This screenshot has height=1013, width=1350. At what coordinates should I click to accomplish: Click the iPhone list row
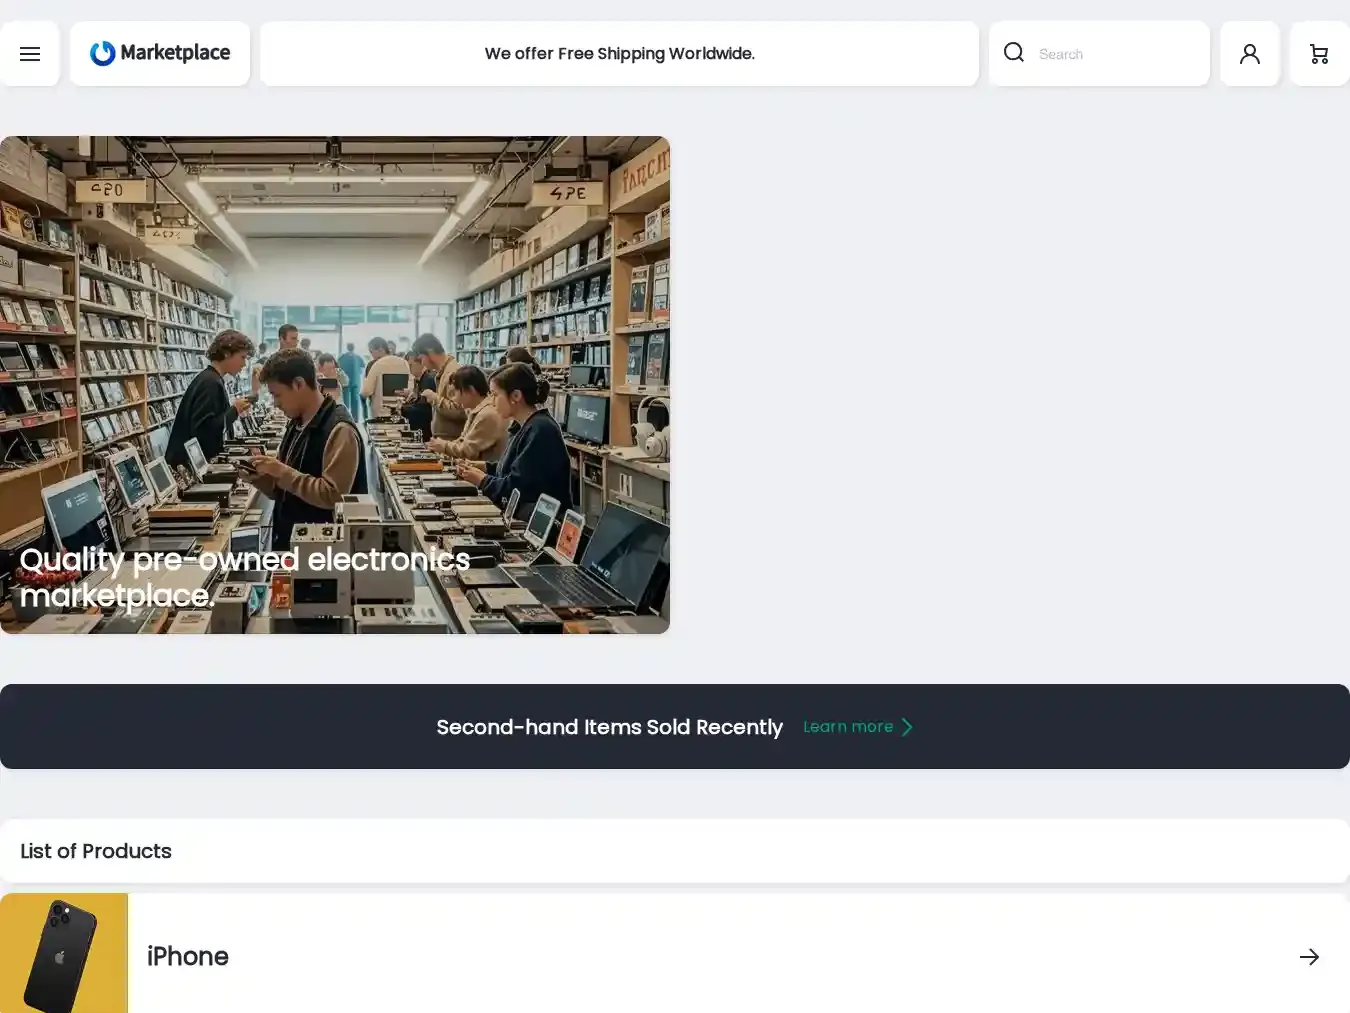click(x=675, y=953)
